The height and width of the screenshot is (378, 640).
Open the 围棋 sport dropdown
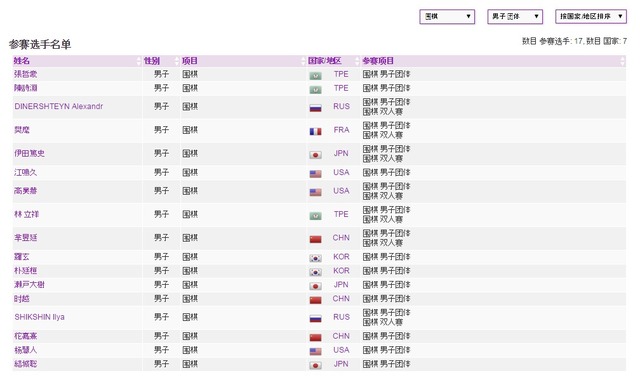point(447,17)
